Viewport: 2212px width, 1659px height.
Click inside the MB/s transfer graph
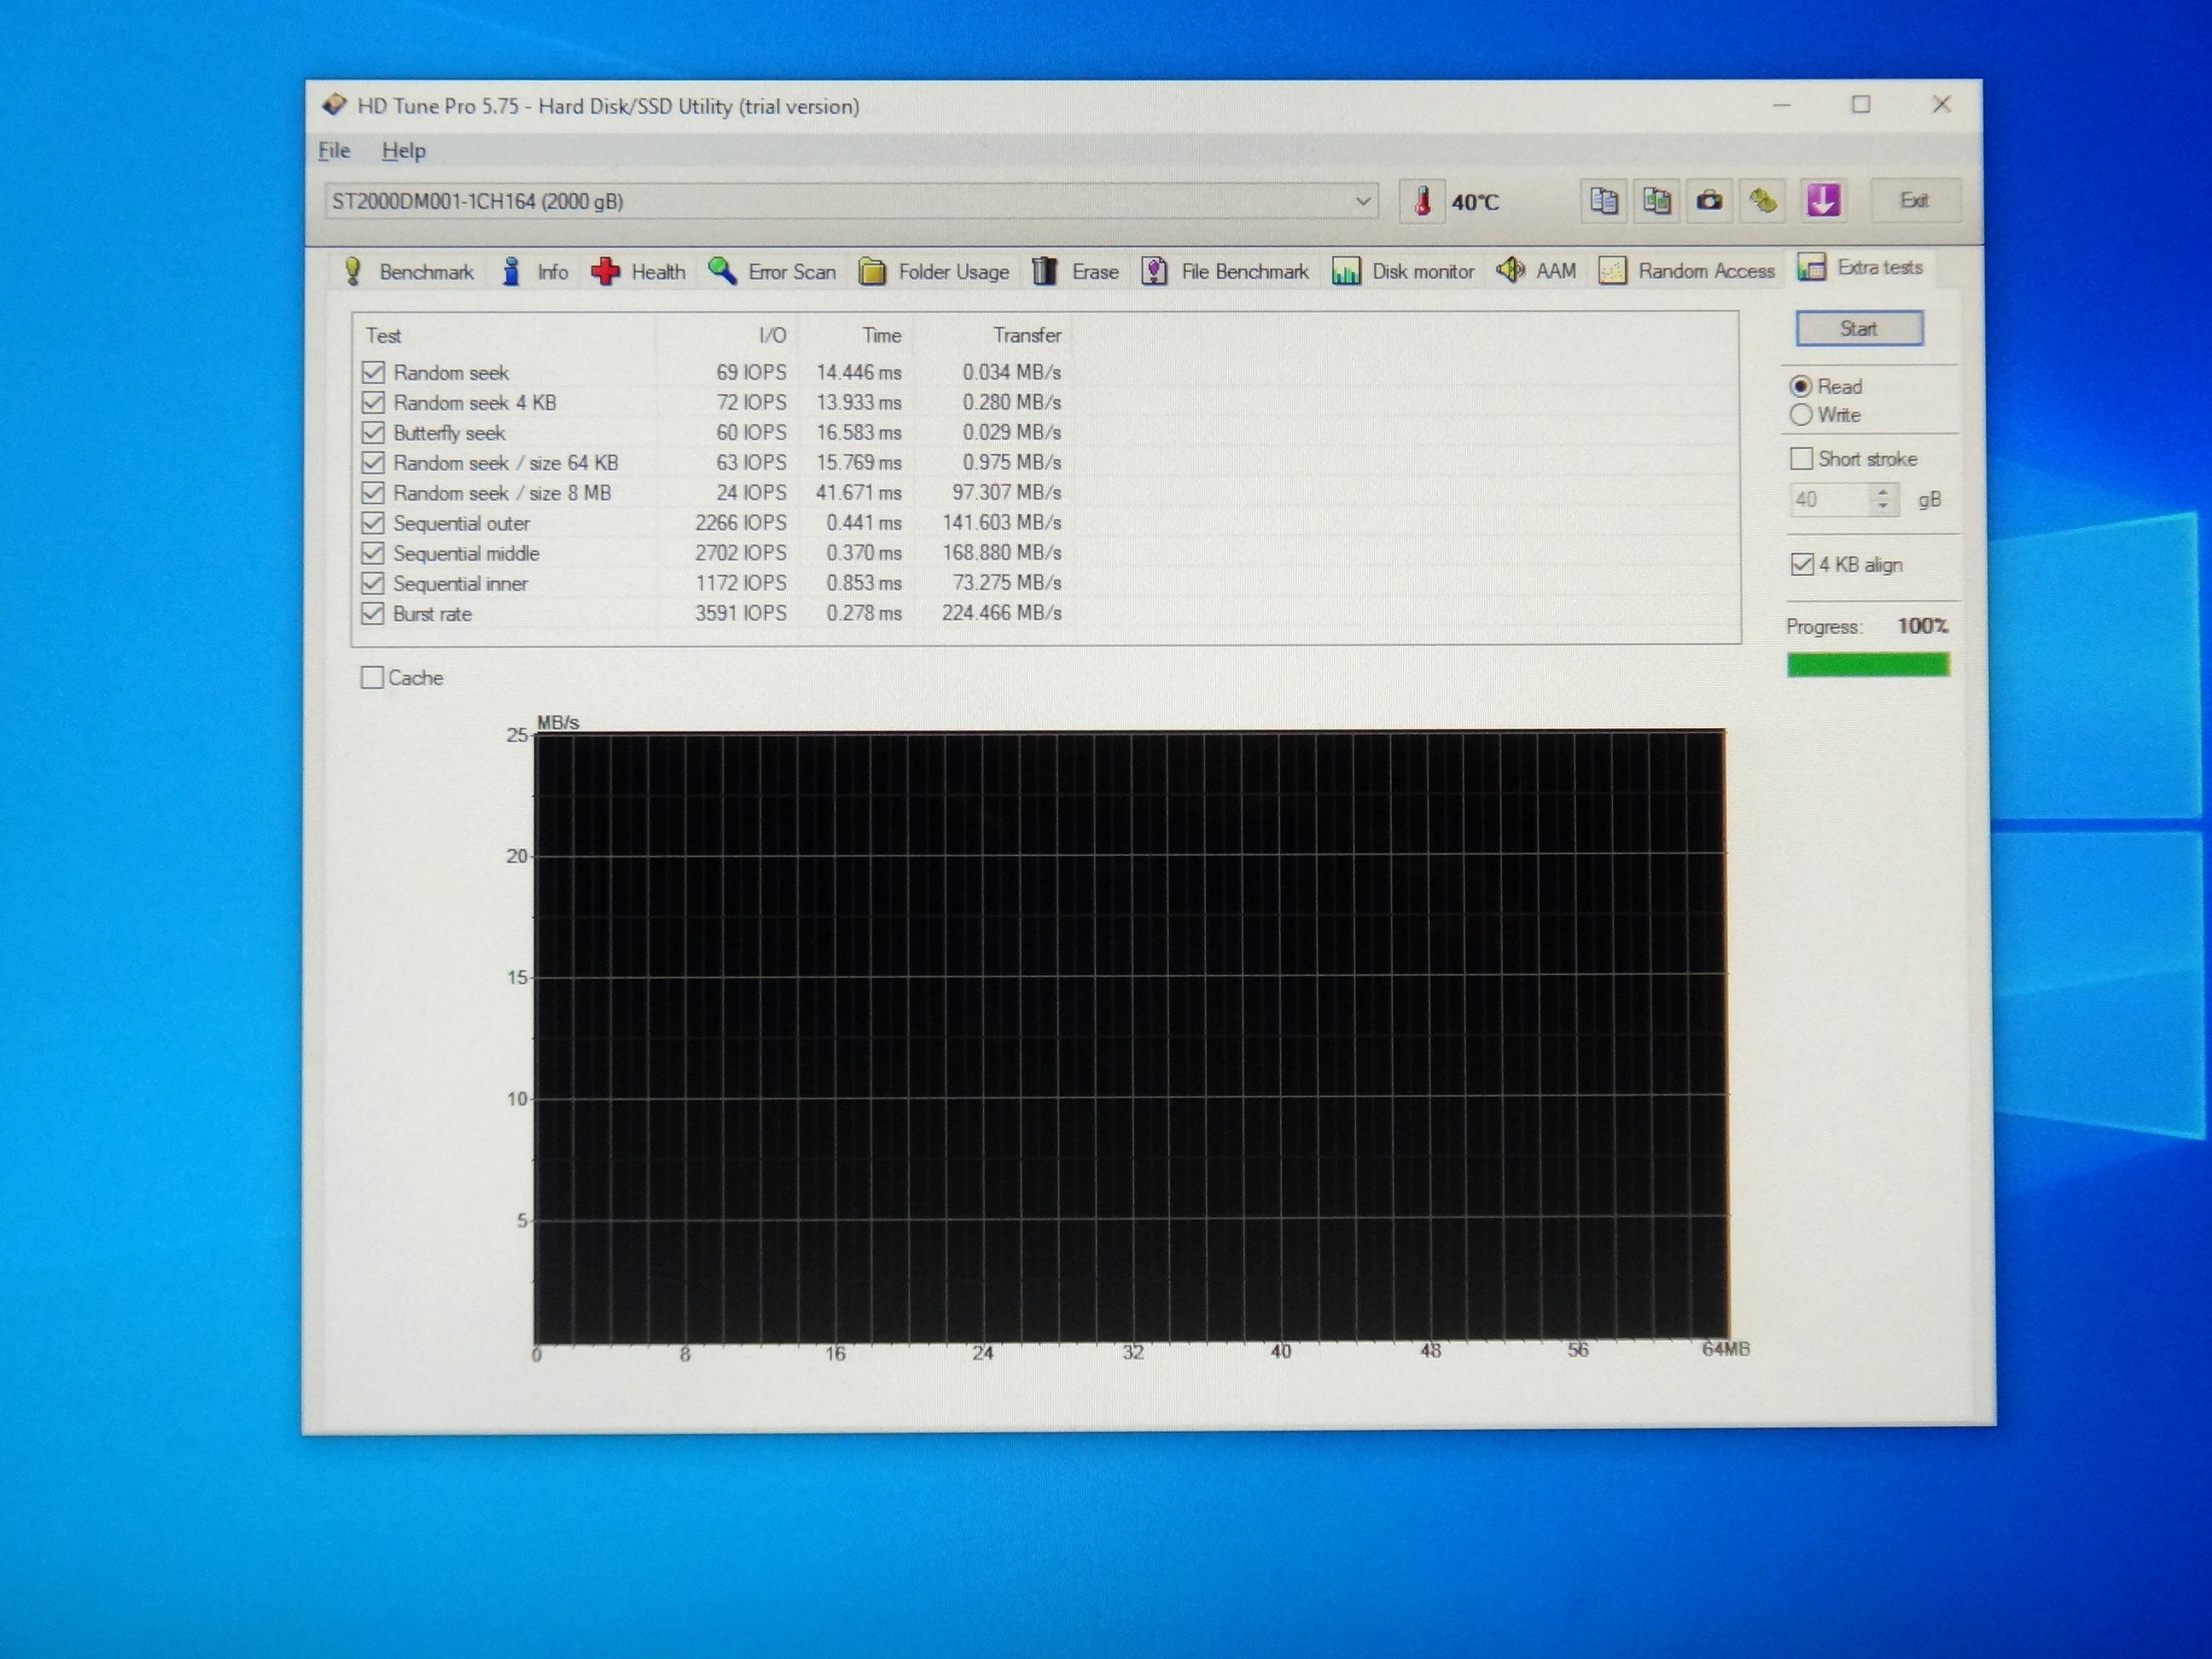point(1131,1037)
